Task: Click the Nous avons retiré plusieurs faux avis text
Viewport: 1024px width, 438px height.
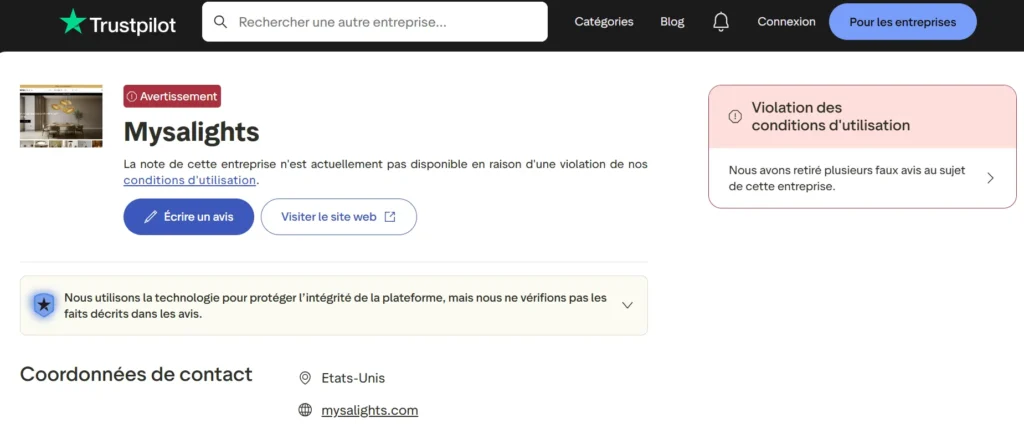Action: point(848,178)
